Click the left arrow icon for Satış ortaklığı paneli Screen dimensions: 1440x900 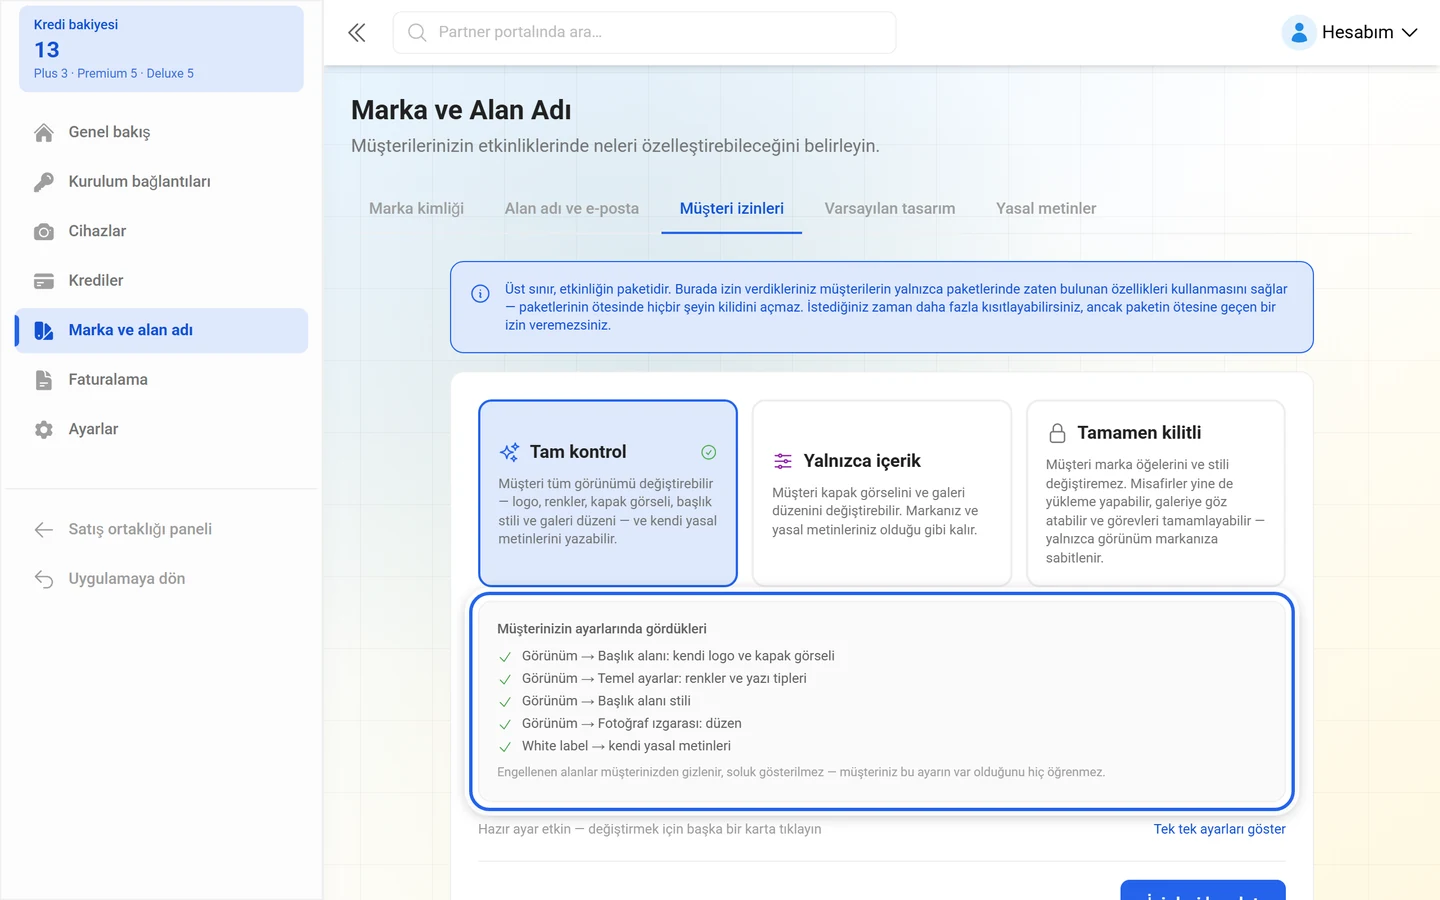coord(44,530)
